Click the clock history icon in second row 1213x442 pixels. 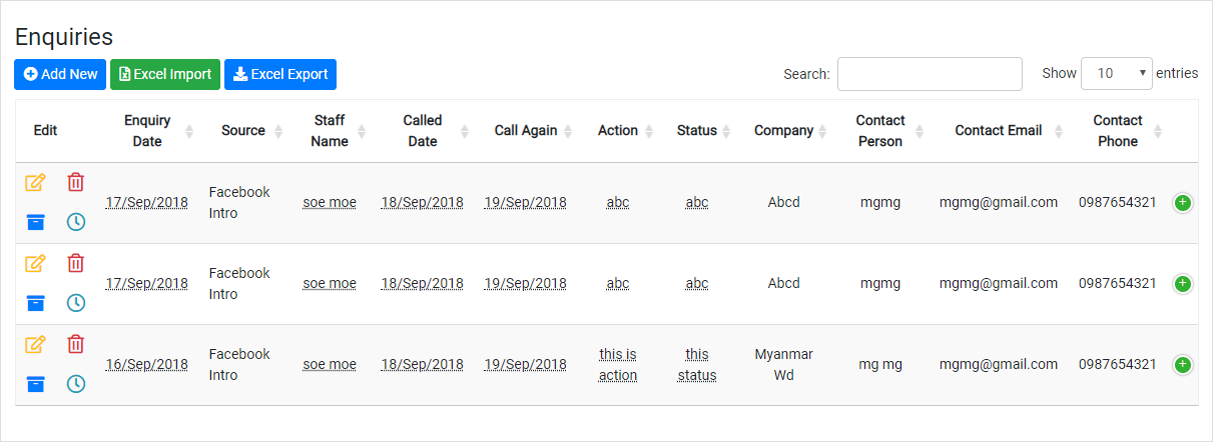(76, 302)
